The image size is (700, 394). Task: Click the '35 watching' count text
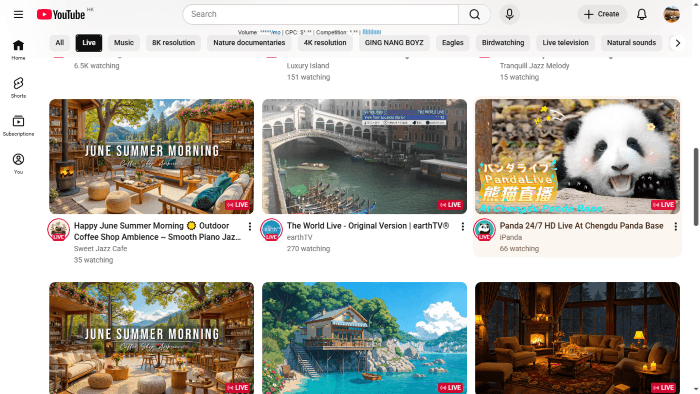(93, 260)
